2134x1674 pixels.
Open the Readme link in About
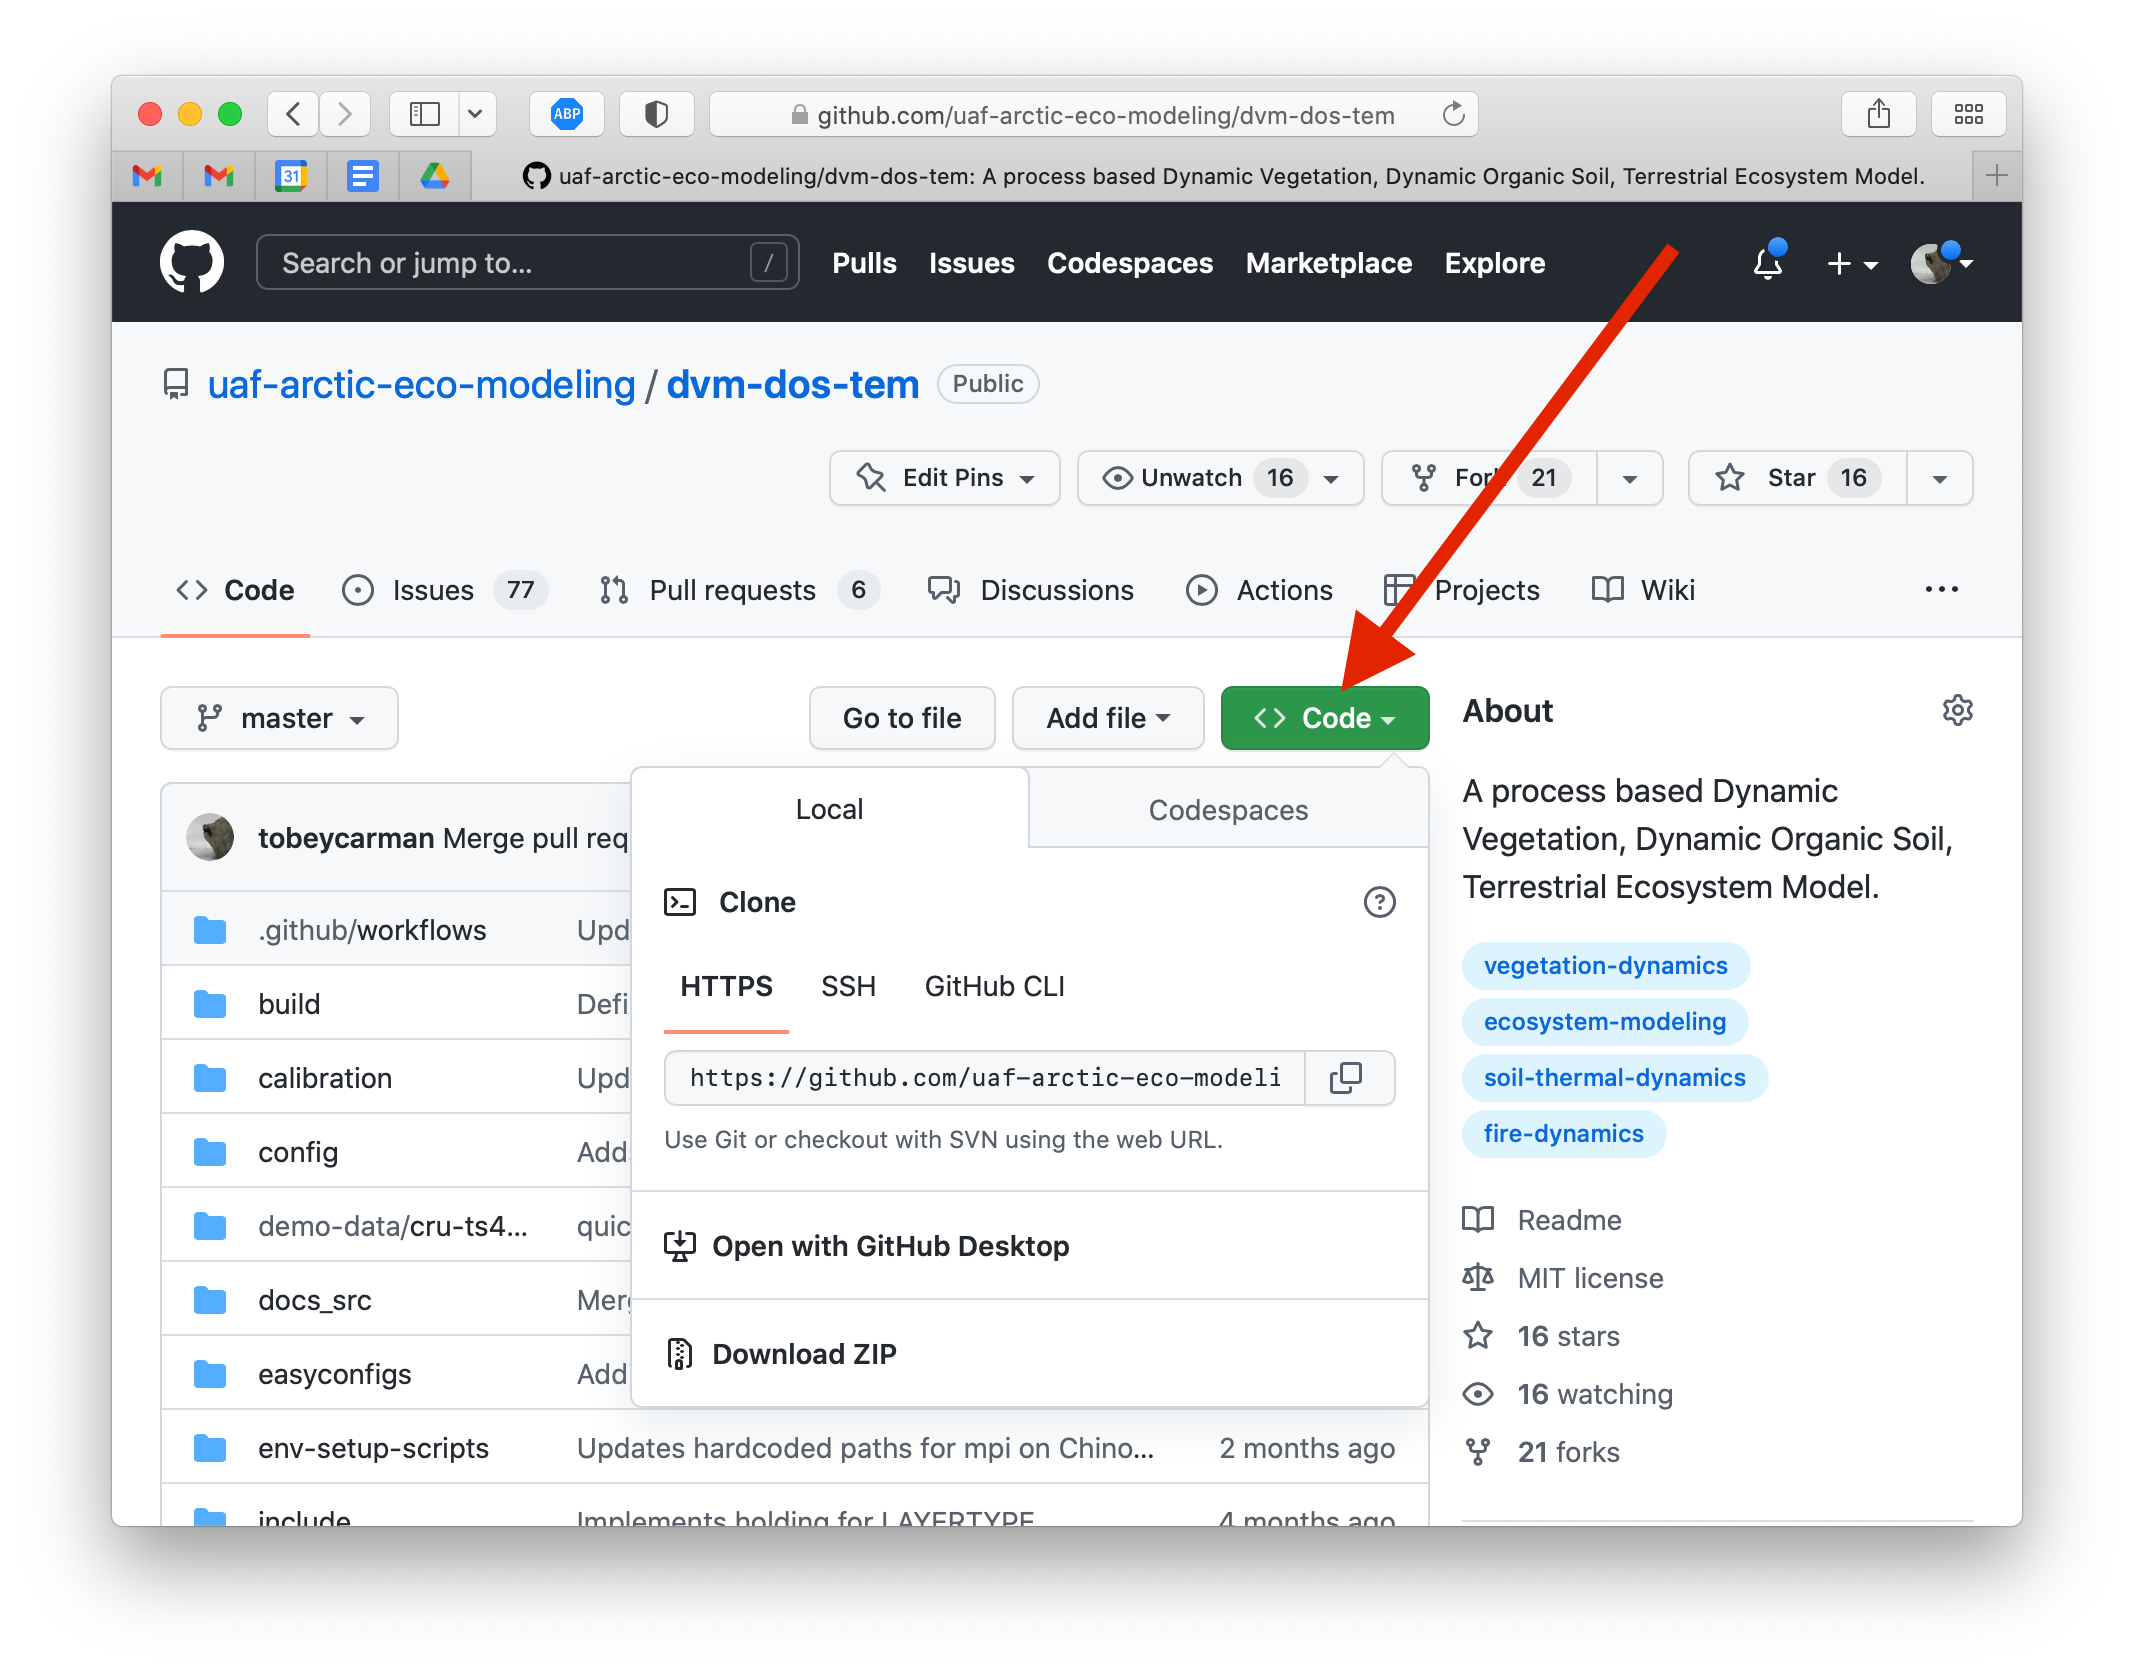[x=1569, y=1220]
